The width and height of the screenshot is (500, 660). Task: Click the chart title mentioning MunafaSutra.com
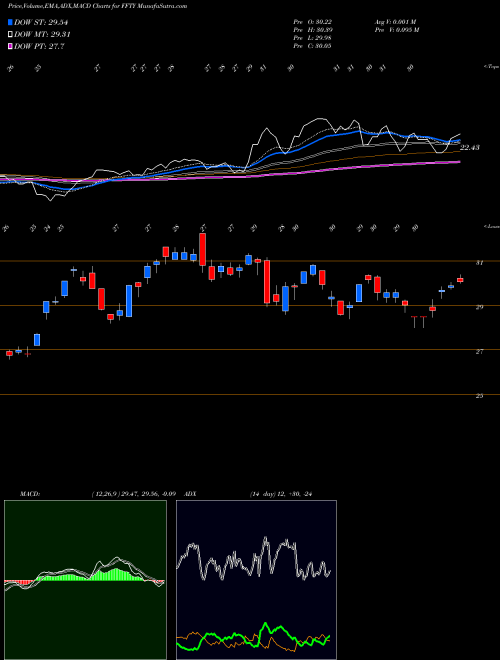(98, 6)
